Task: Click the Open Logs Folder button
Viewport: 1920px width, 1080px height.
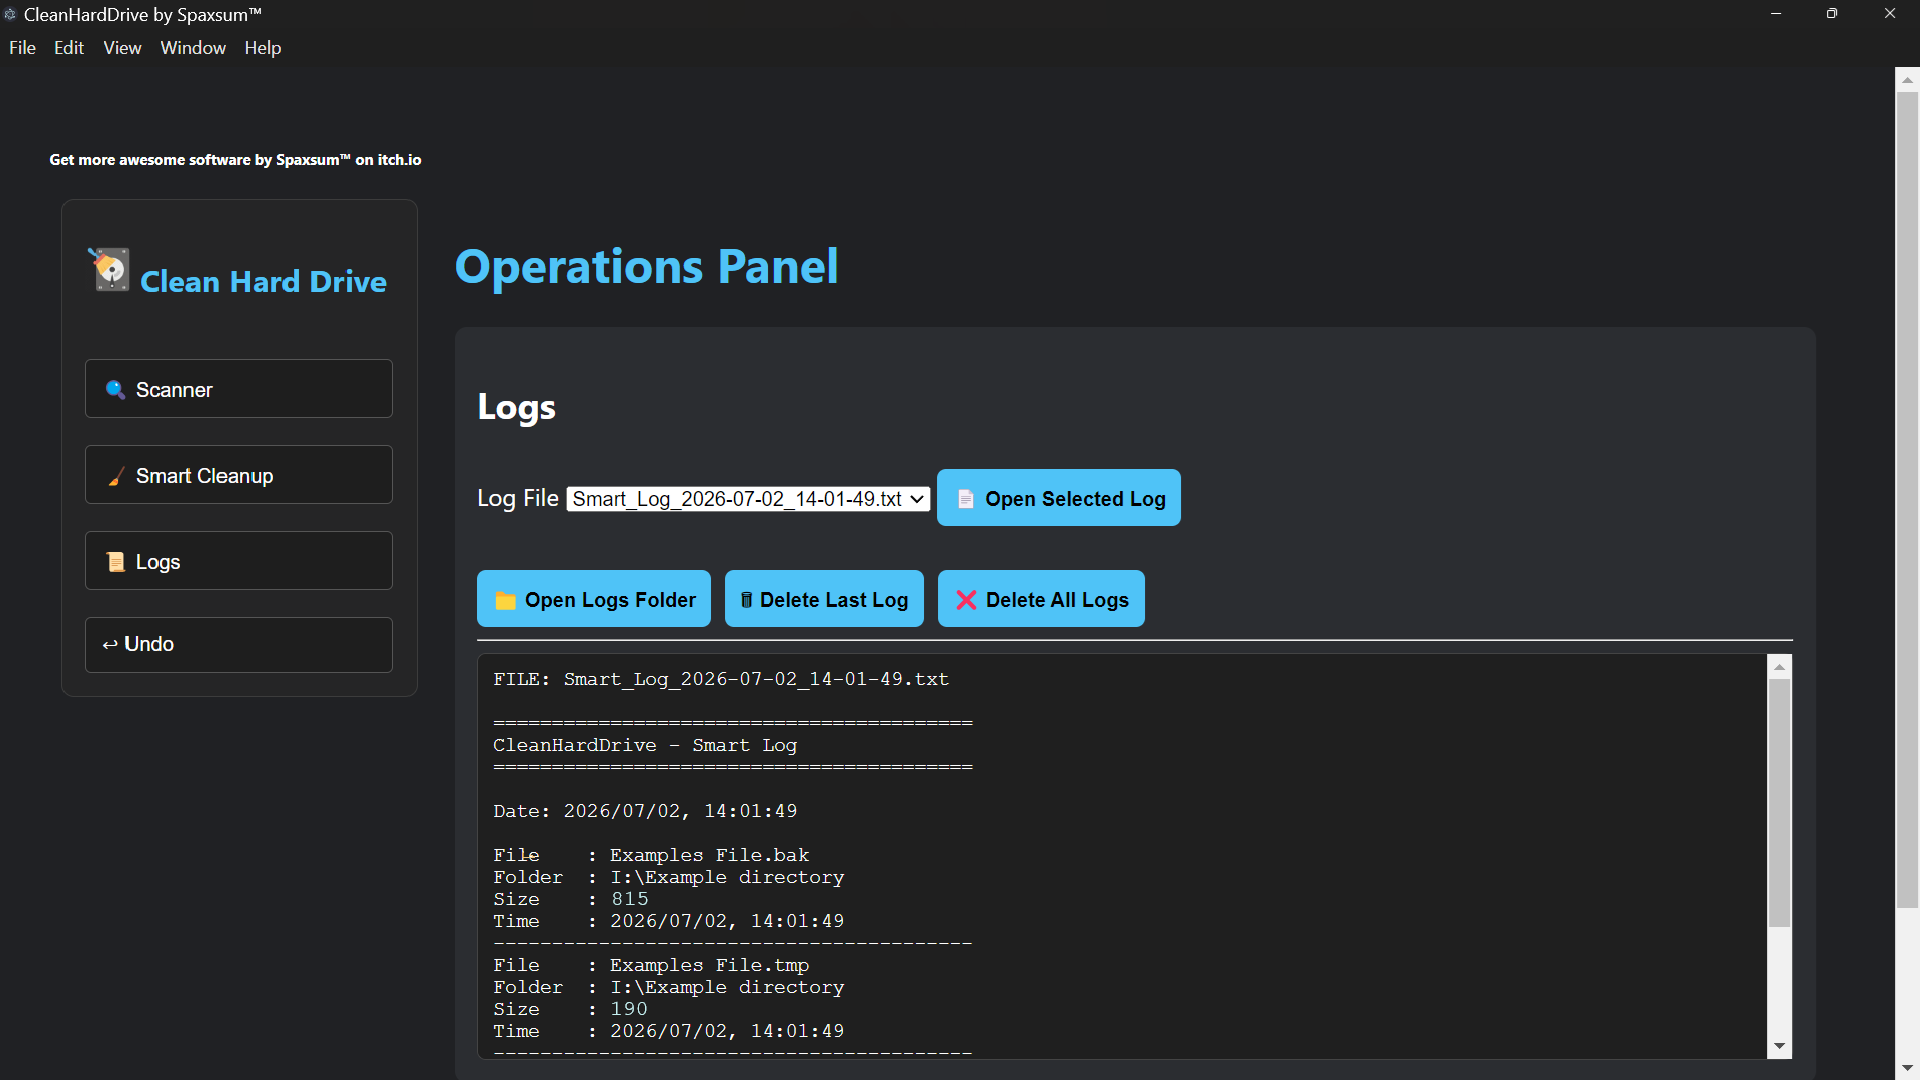Action: click(x=594, y=599)
